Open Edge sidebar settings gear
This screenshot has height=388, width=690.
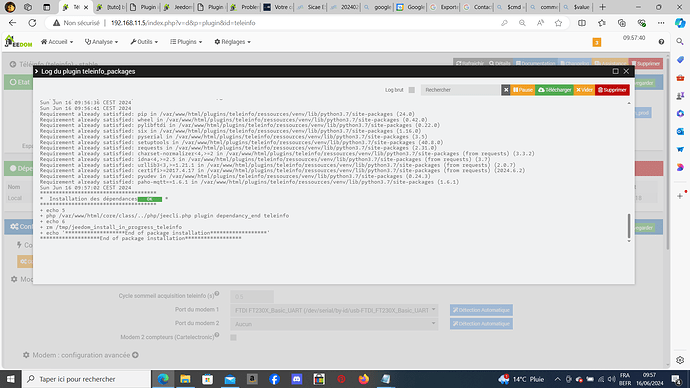[x=680, y=360]
